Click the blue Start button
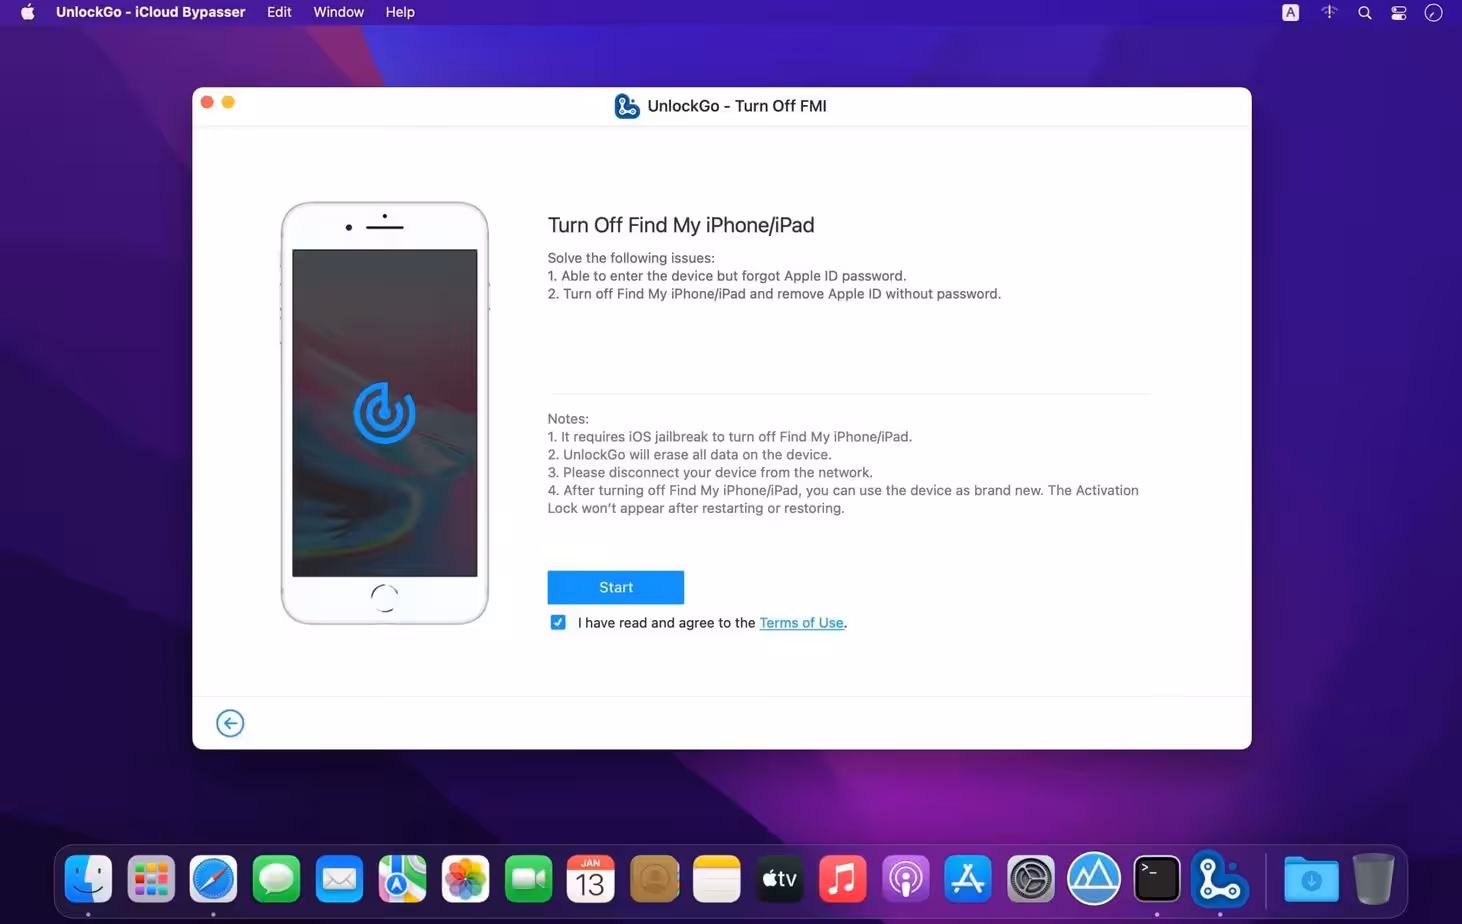Viewport: 1462px width, 924px height. [x=615, y=587]
